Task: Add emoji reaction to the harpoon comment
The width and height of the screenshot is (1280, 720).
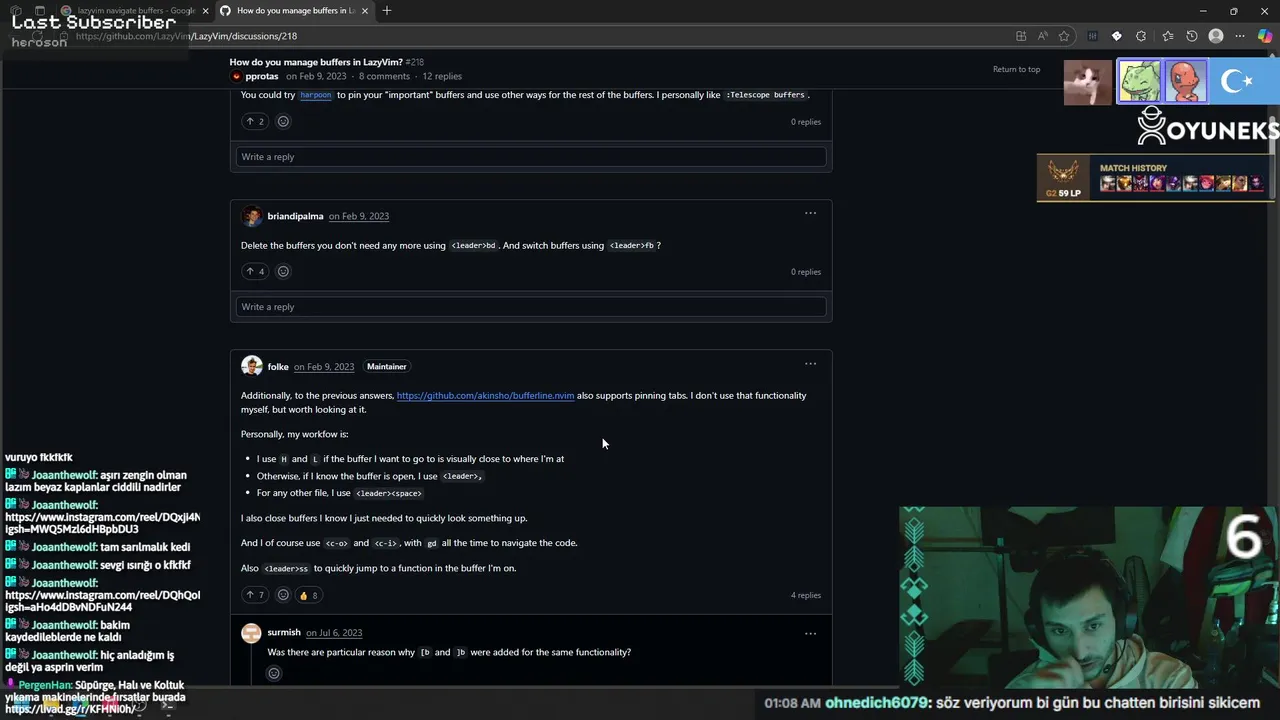Action: (283, 122)
